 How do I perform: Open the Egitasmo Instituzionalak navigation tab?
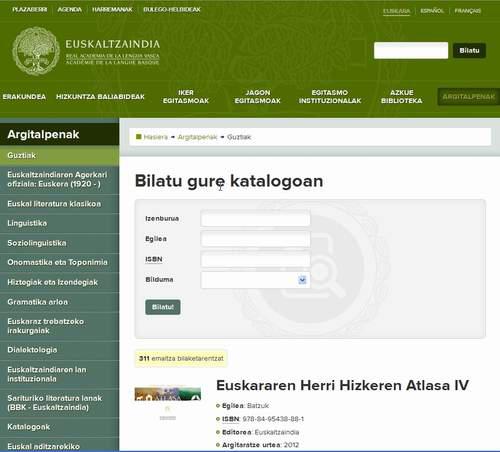tap(330, 97)
